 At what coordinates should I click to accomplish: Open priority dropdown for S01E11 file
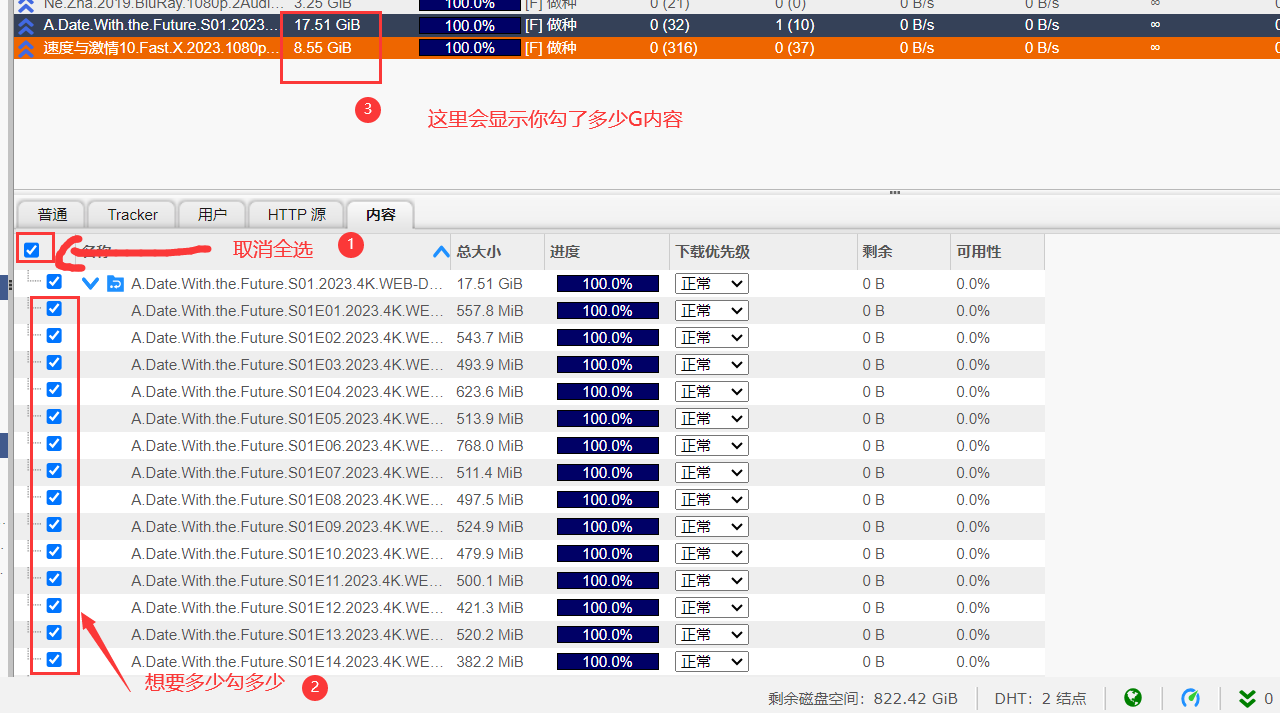pos(712,581)
